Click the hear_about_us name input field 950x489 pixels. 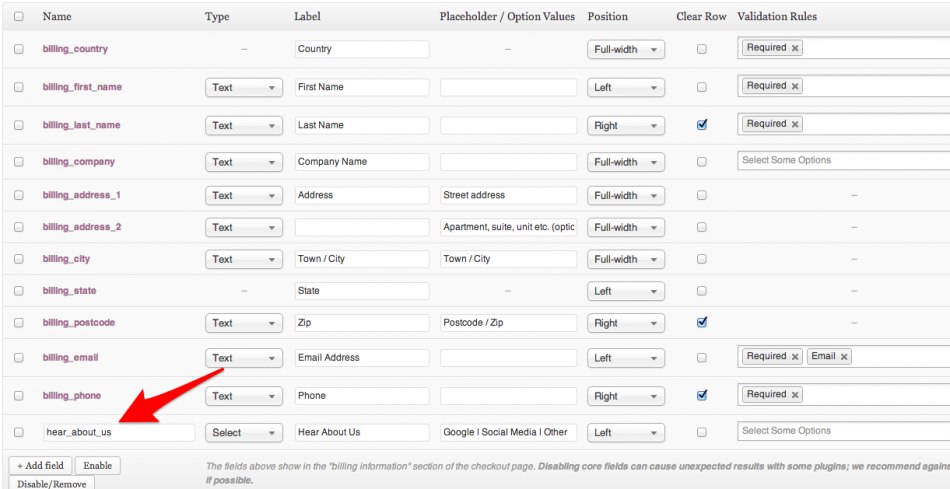[x=118, y=433]
